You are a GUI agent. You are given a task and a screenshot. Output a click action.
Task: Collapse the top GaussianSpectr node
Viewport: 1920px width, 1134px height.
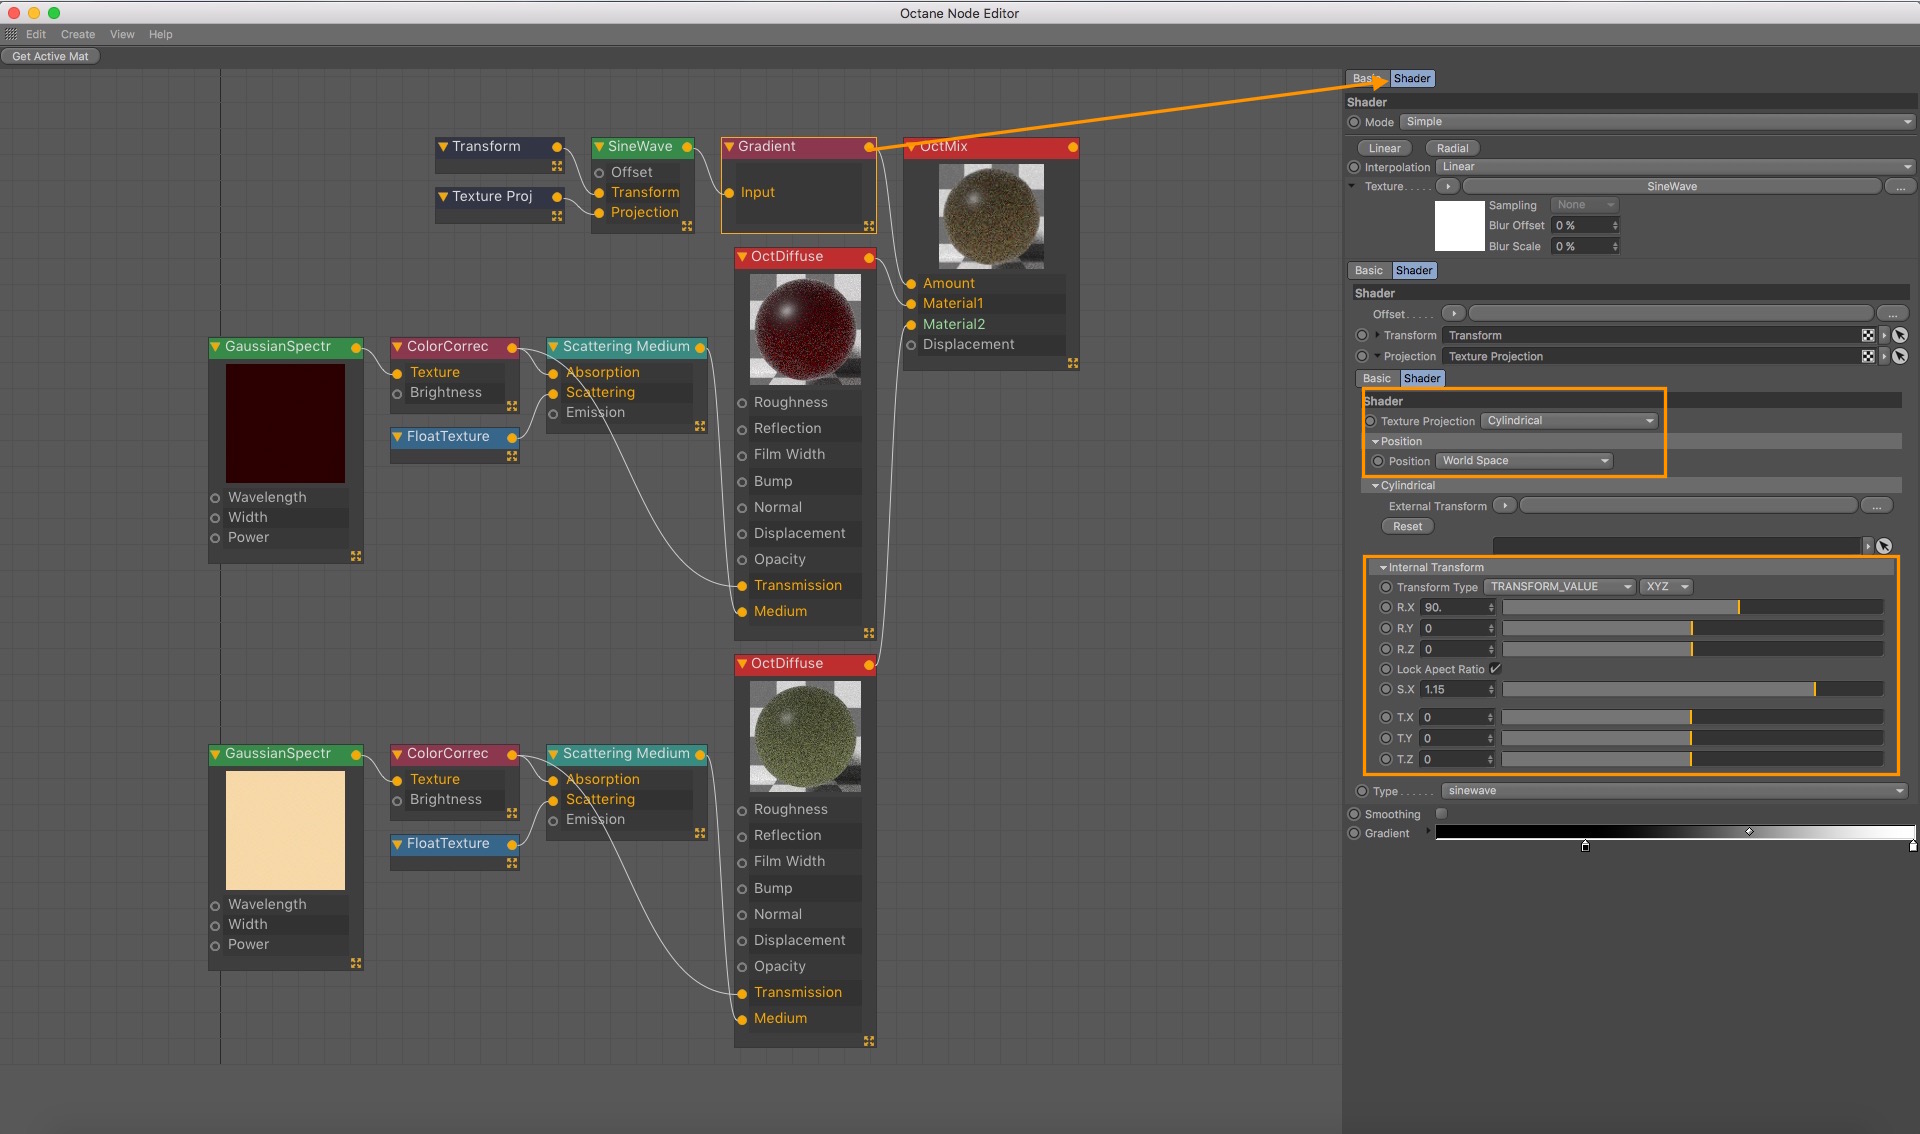coord(215,347)
